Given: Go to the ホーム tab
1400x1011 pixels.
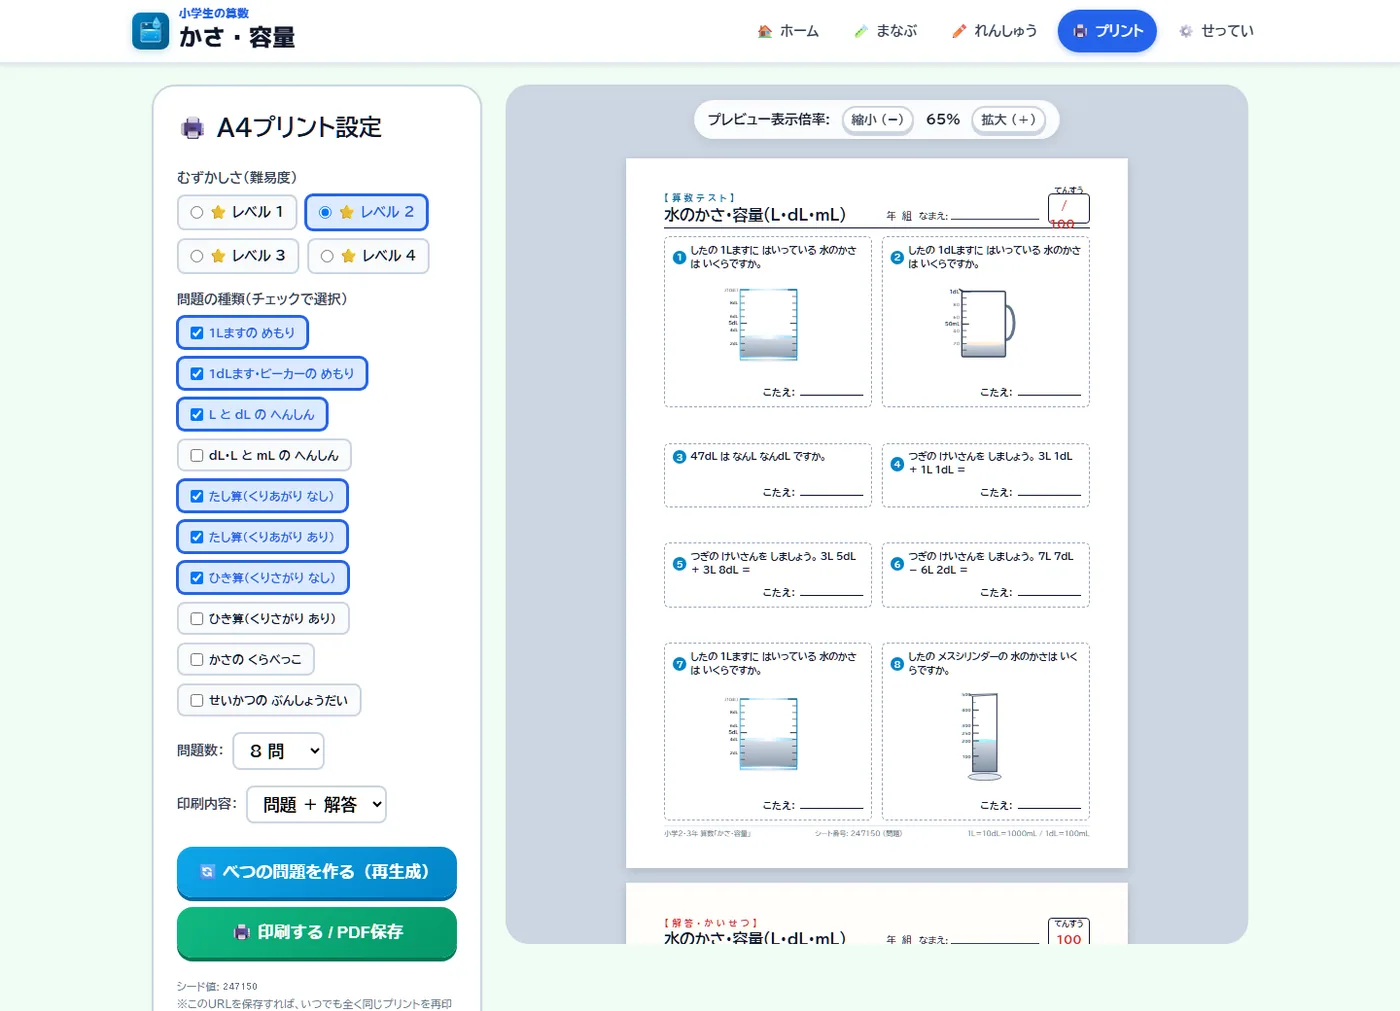Looking at the screenshot, I should click(788, 31).
